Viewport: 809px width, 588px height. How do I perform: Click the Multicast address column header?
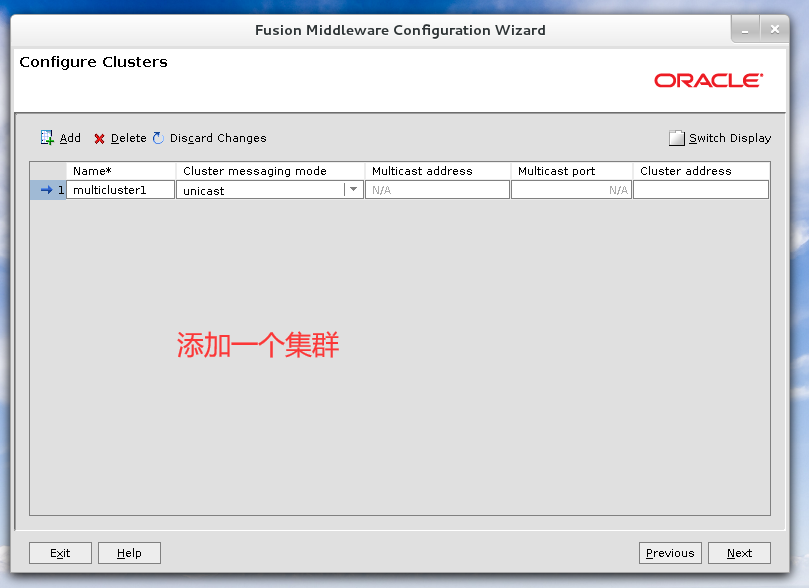point(438,171)
